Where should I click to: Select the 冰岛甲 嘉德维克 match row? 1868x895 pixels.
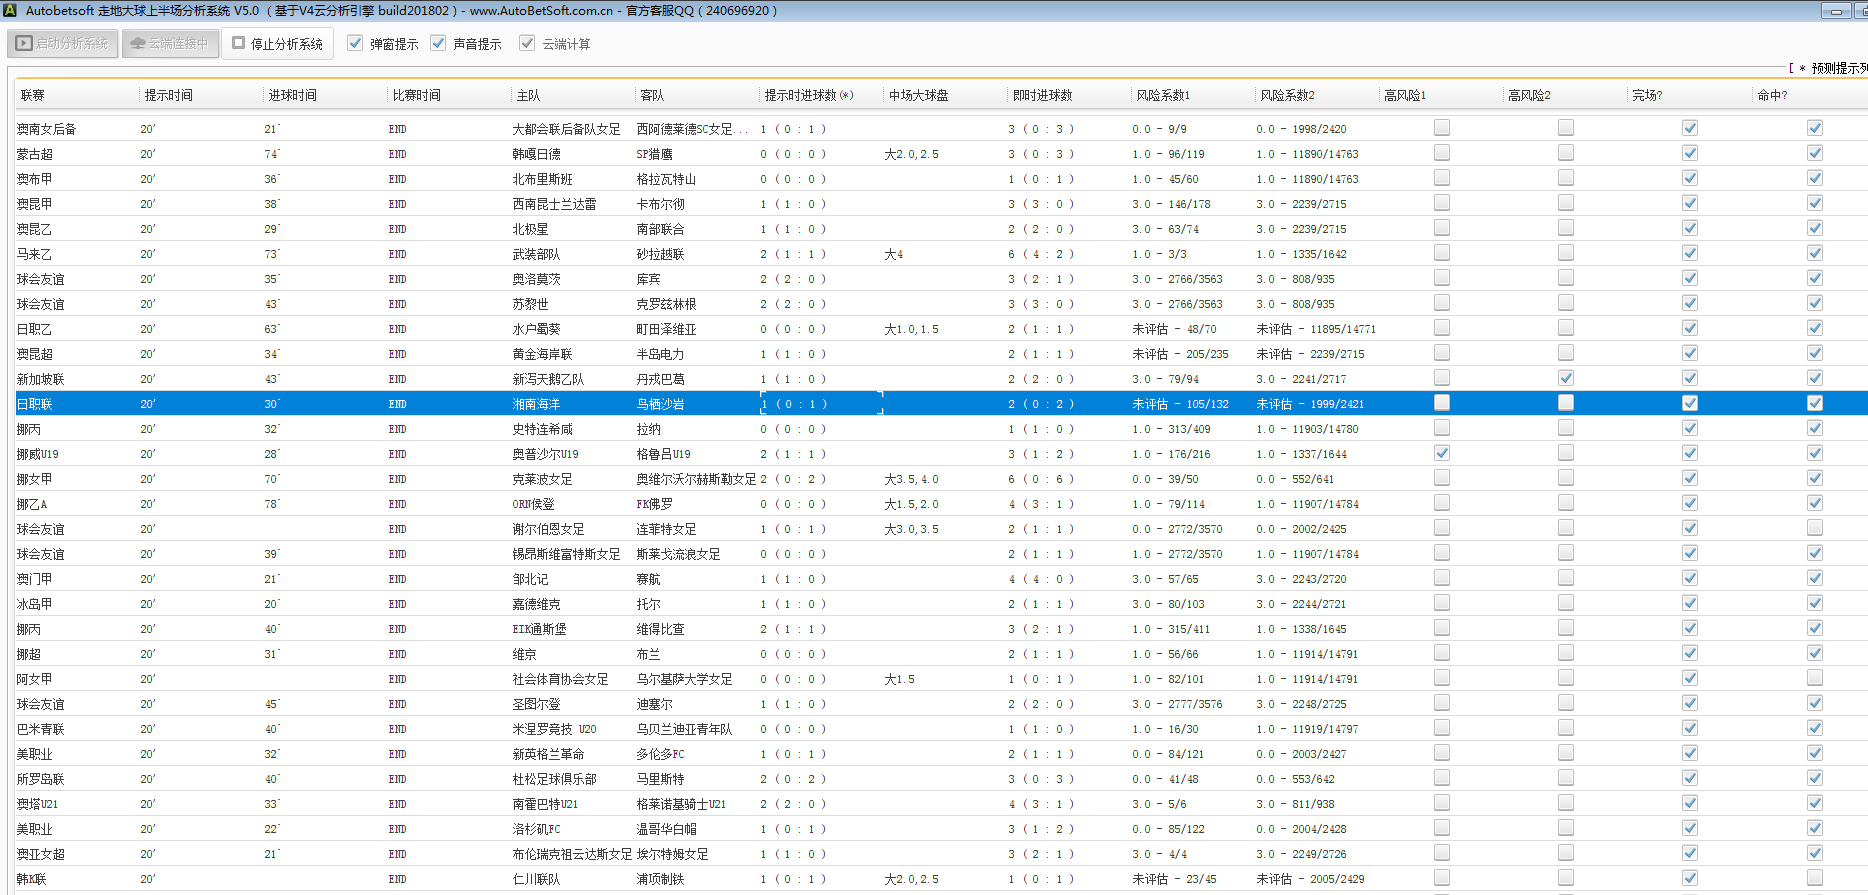click(536, 604)
